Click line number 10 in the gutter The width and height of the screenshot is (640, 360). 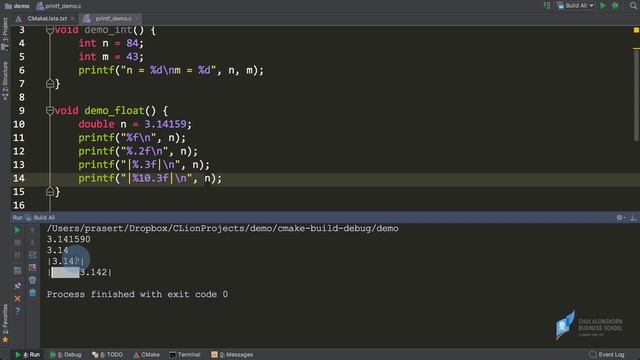[18, 124]
